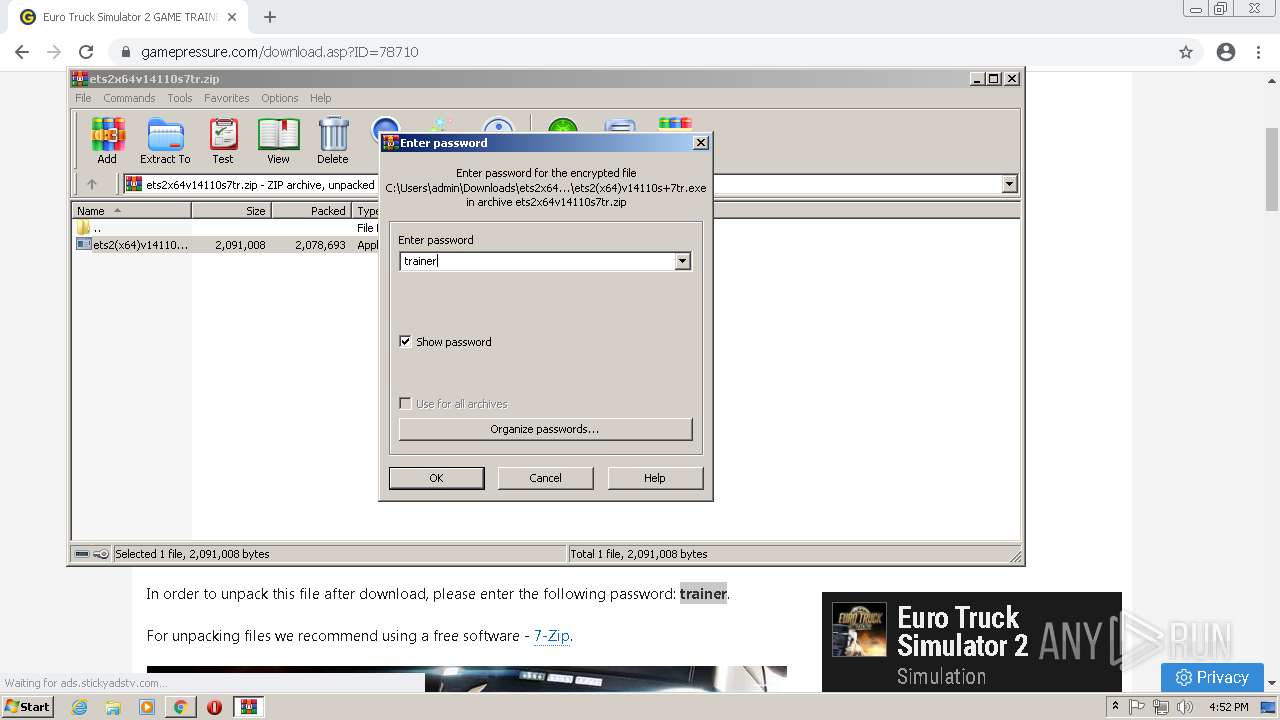
Task: Close the Enter password dialog with X
Action: tap(701, 143)
